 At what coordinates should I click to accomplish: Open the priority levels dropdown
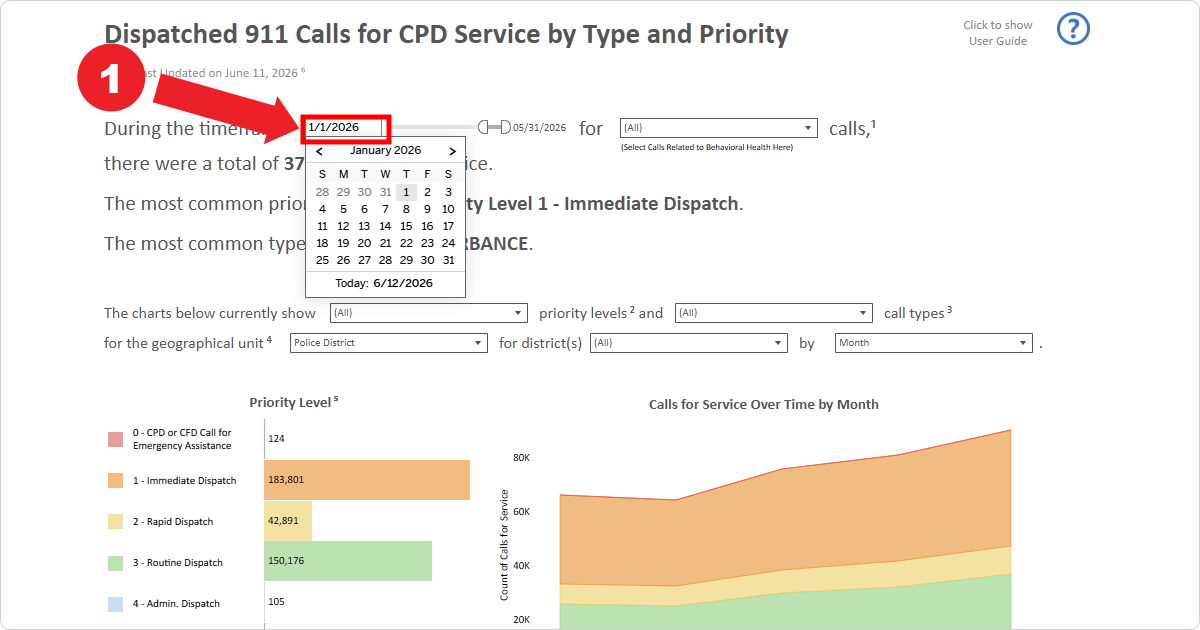coord(428,313)
